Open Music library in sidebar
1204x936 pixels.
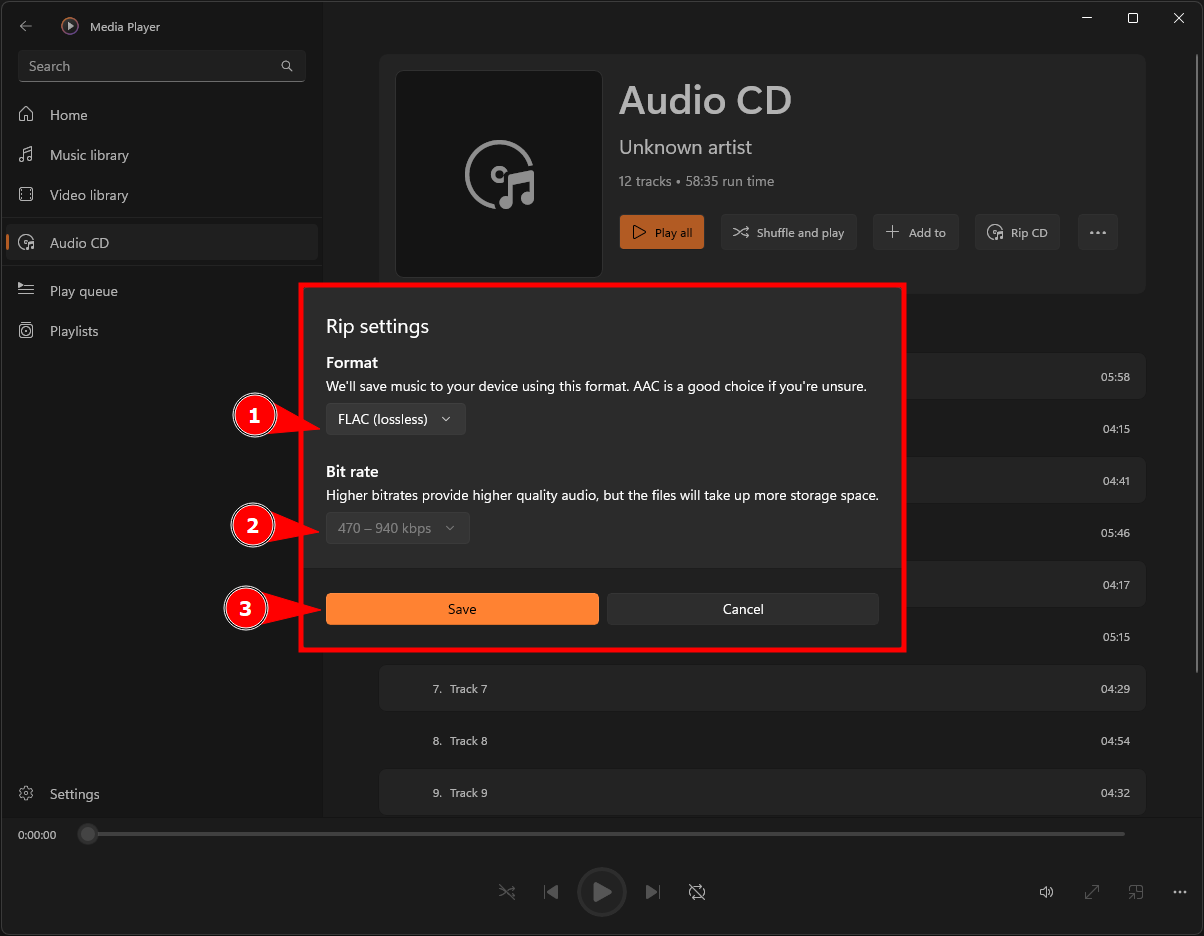(89, 155)
